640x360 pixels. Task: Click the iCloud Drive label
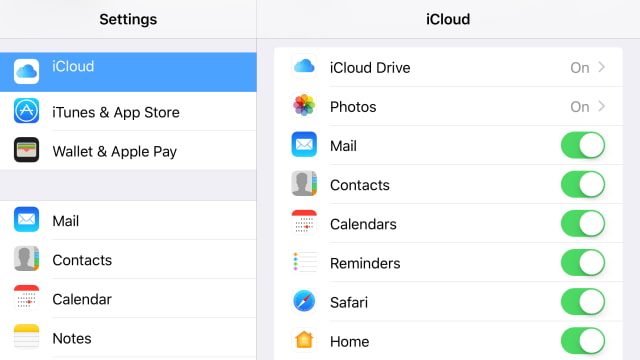pos(370,68)
